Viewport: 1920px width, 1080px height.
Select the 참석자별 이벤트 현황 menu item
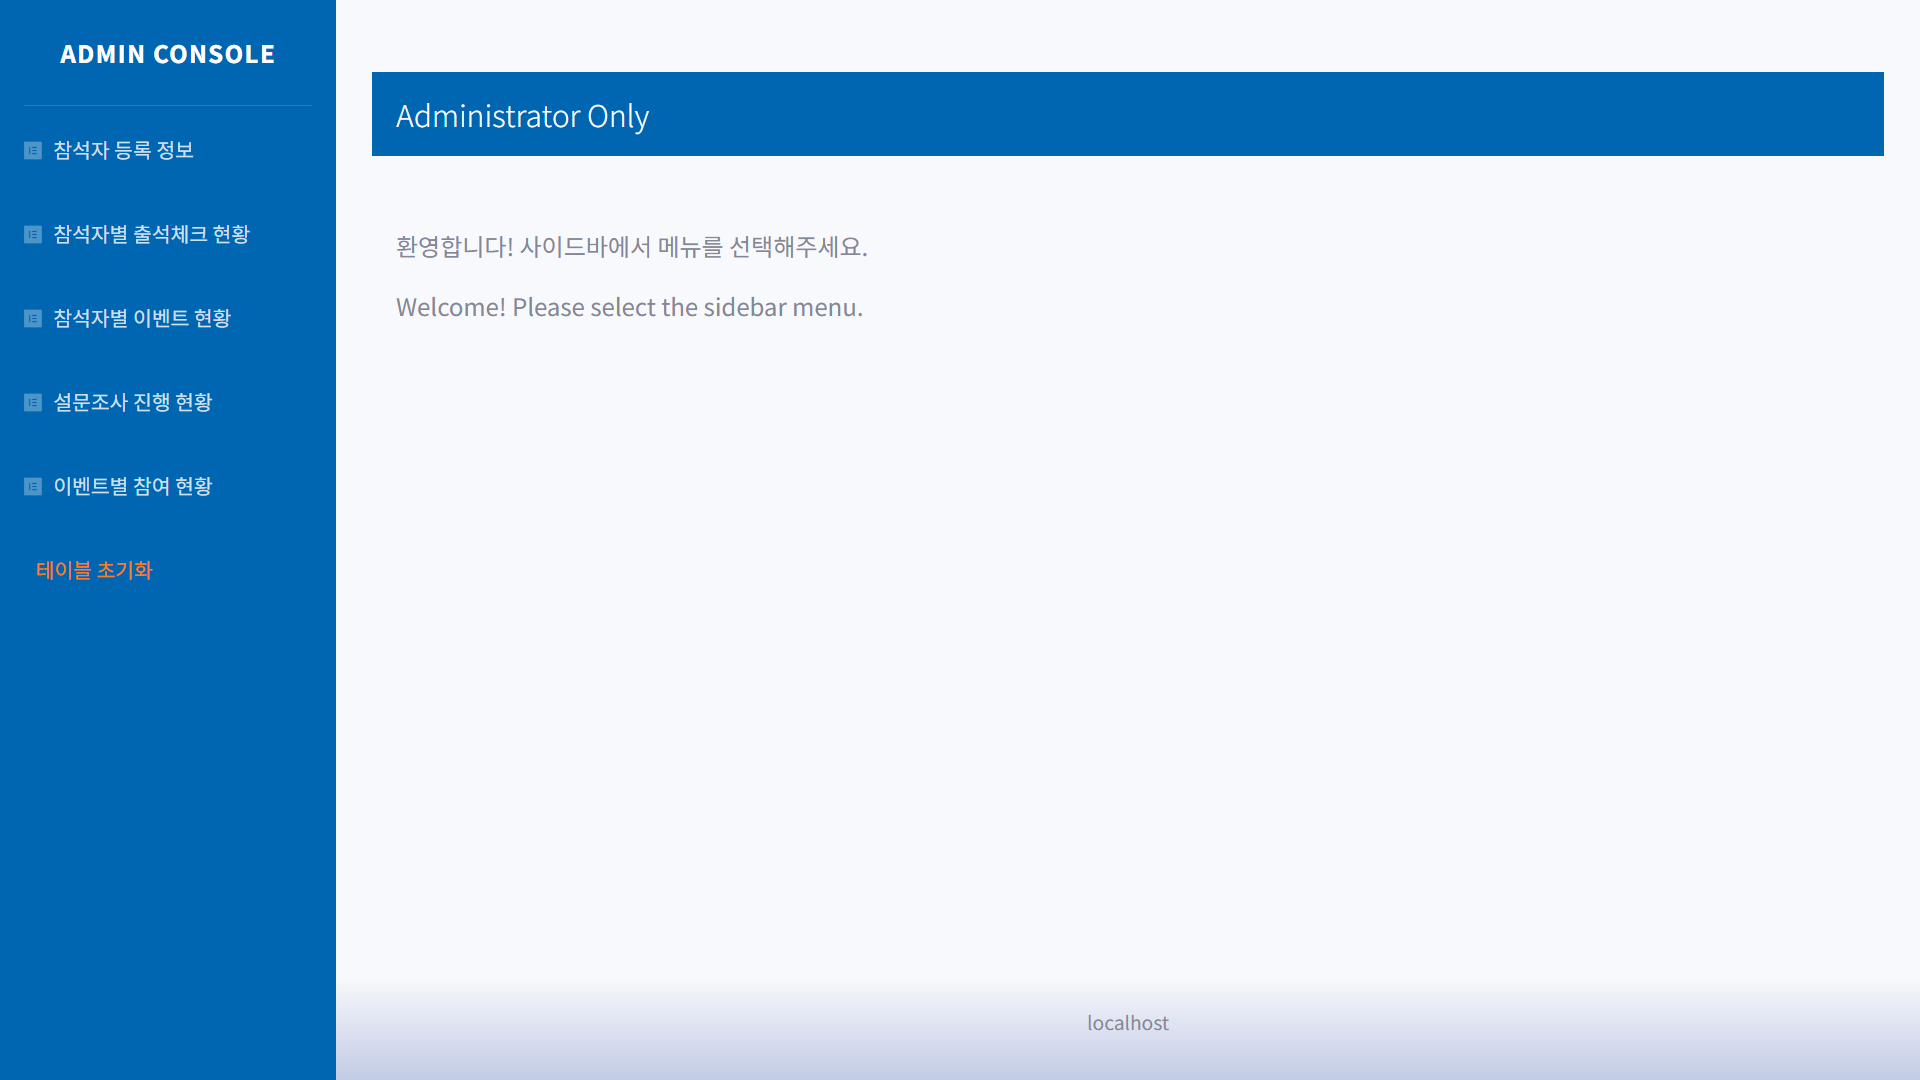coord(142,318)
